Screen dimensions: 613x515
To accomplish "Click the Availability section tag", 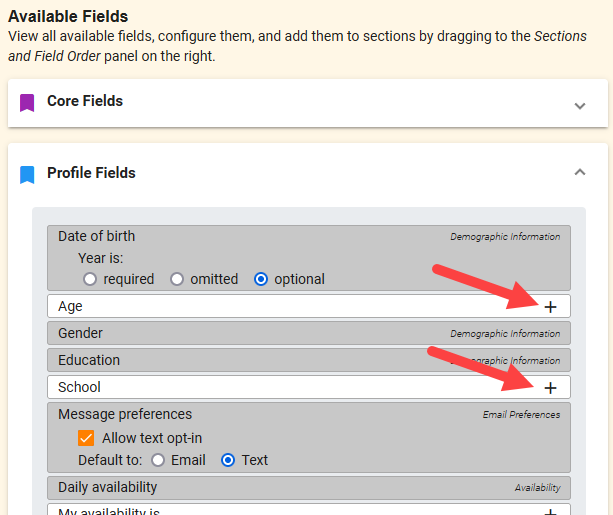I will pyautogui.click(x=538, y=488).
